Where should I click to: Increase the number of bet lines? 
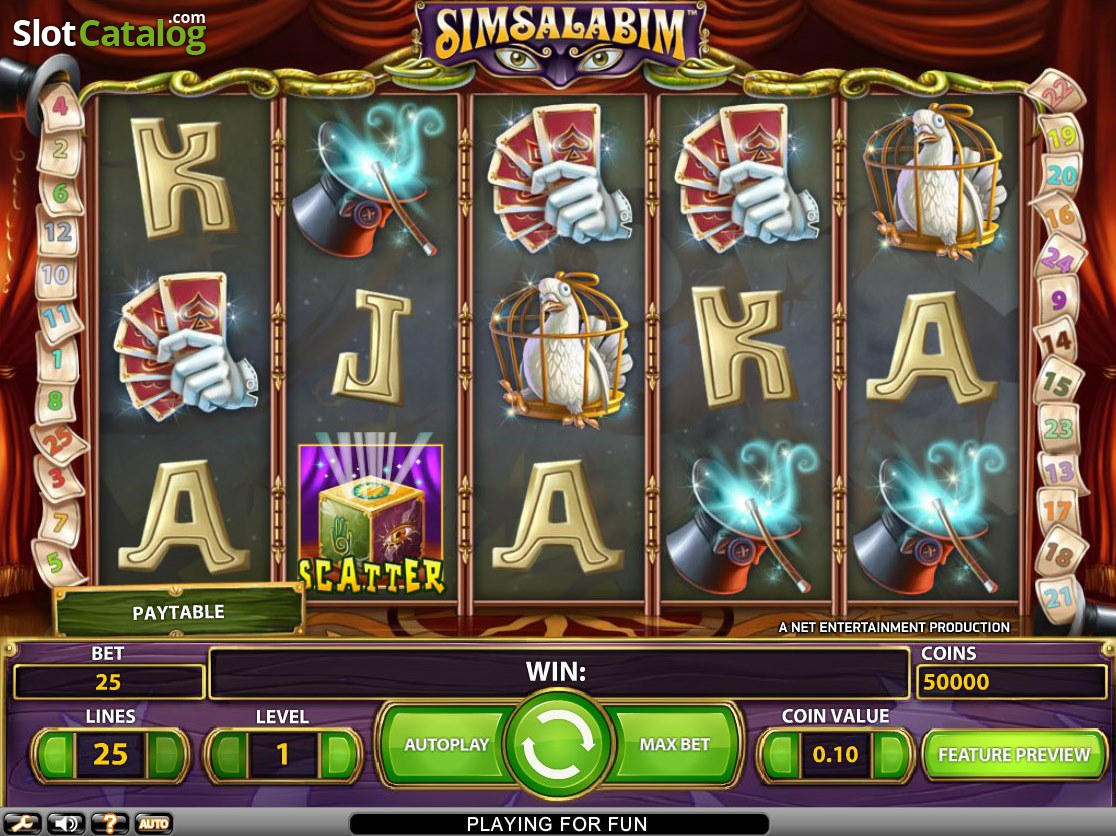pyautogui.click(x=165, y=754)
